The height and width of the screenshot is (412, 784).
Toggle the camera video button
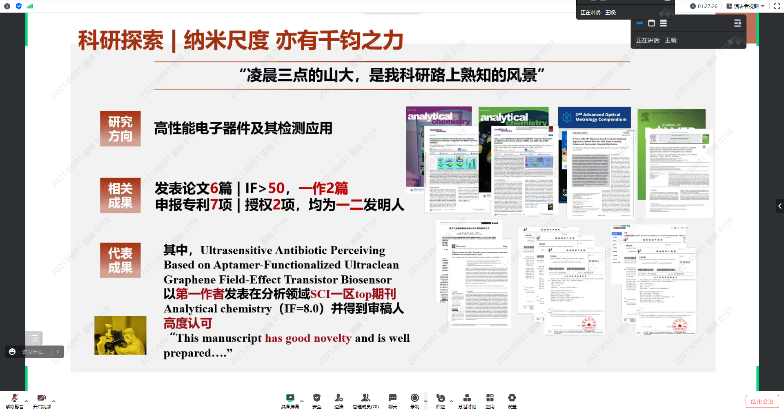tap(42, 397)
